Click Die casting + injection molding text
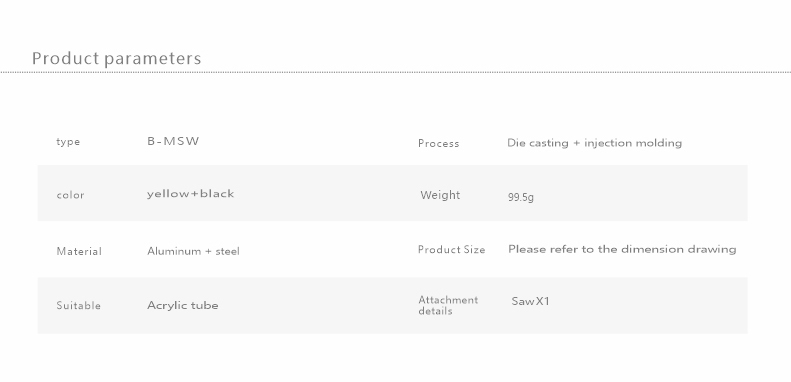This screenshot has height=382, width=791. (594, 143)
